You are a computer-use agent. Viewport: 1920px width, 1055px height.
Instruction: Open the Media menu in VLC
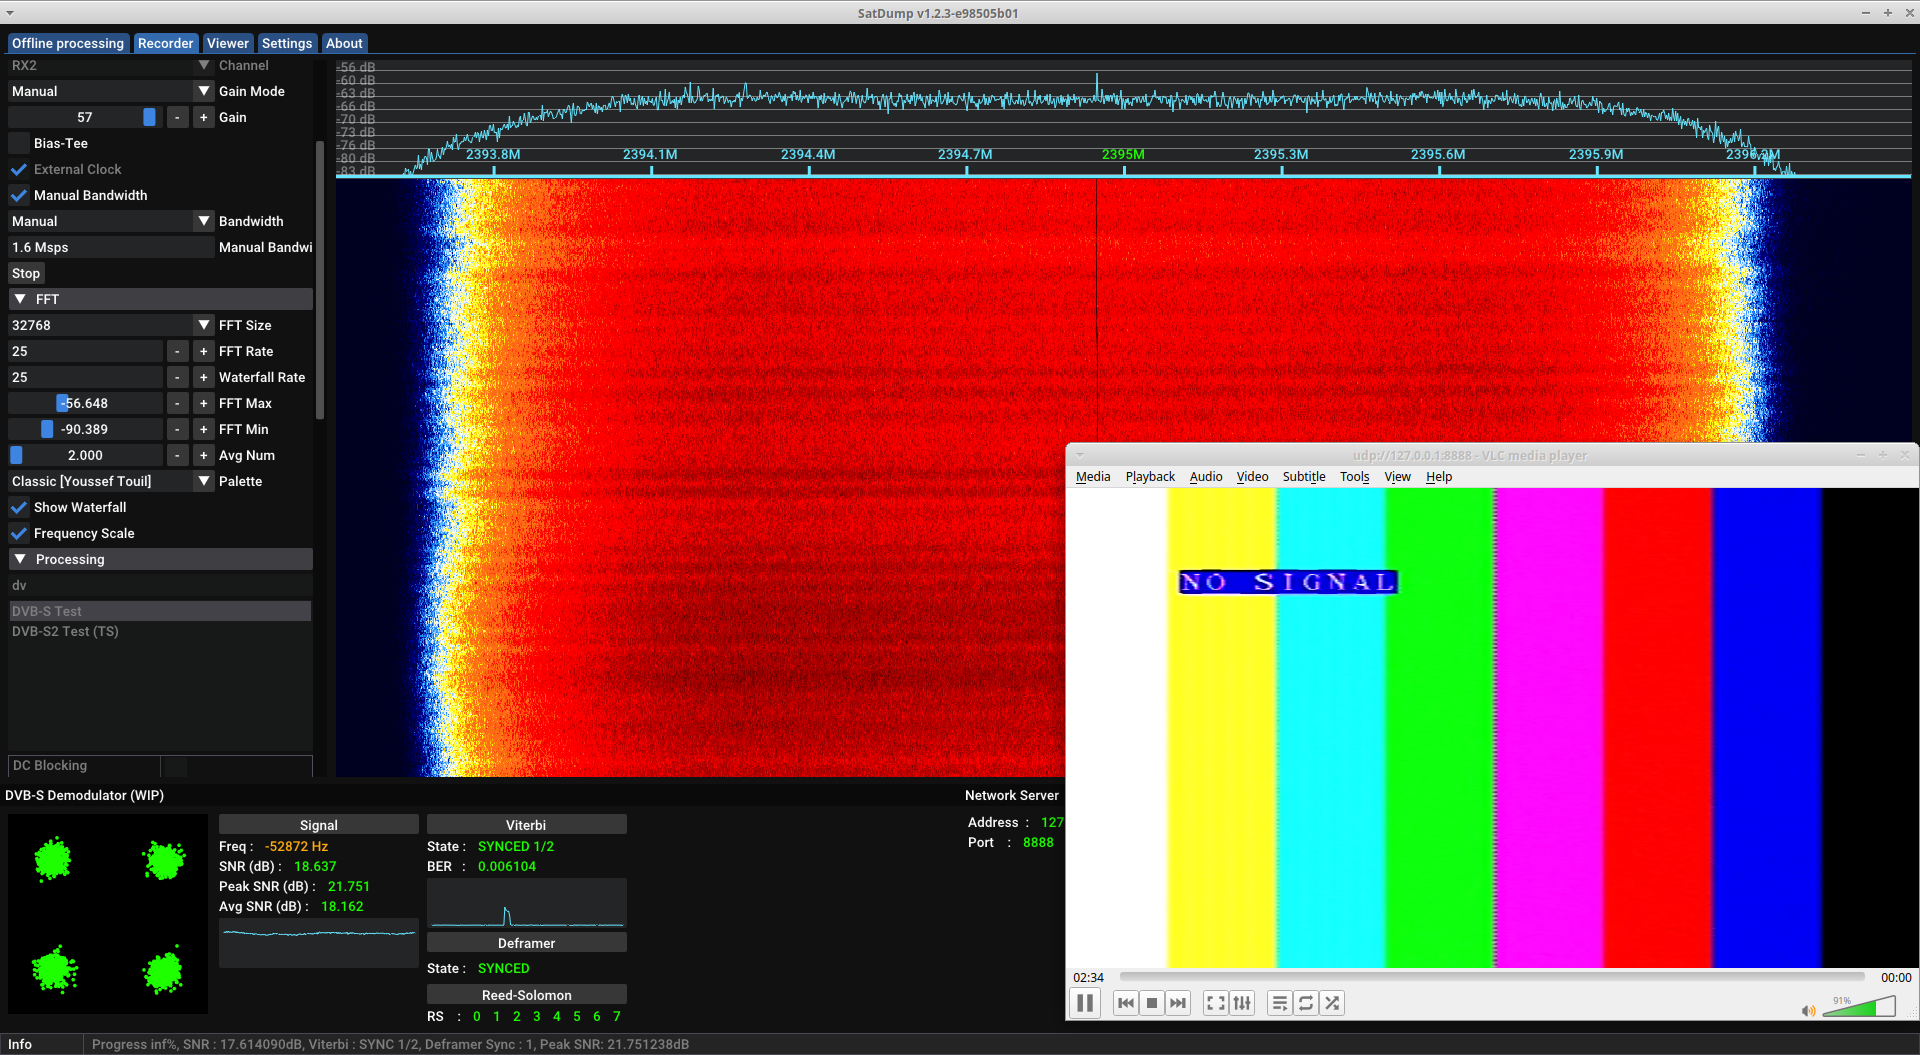[1092, 477]
